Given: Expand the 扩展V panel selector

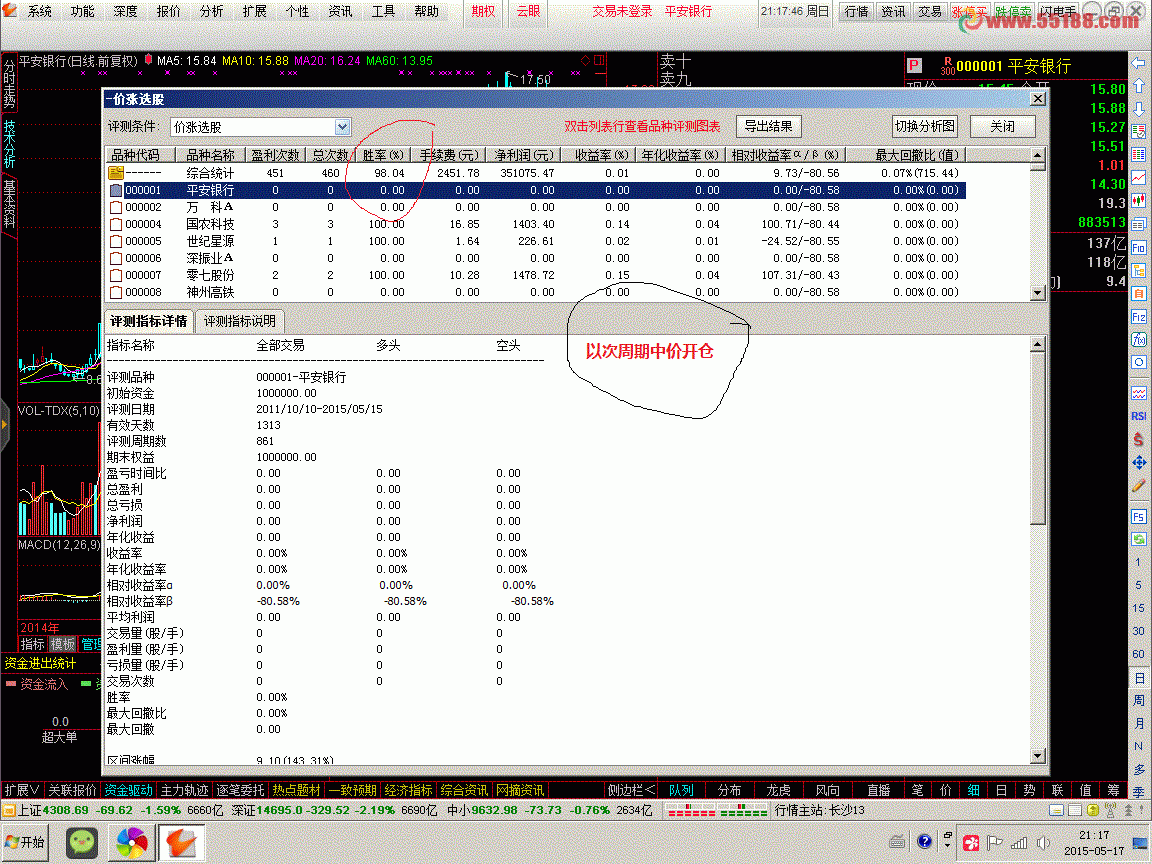Looking at the screenshot, I should [x=22, y=791].
